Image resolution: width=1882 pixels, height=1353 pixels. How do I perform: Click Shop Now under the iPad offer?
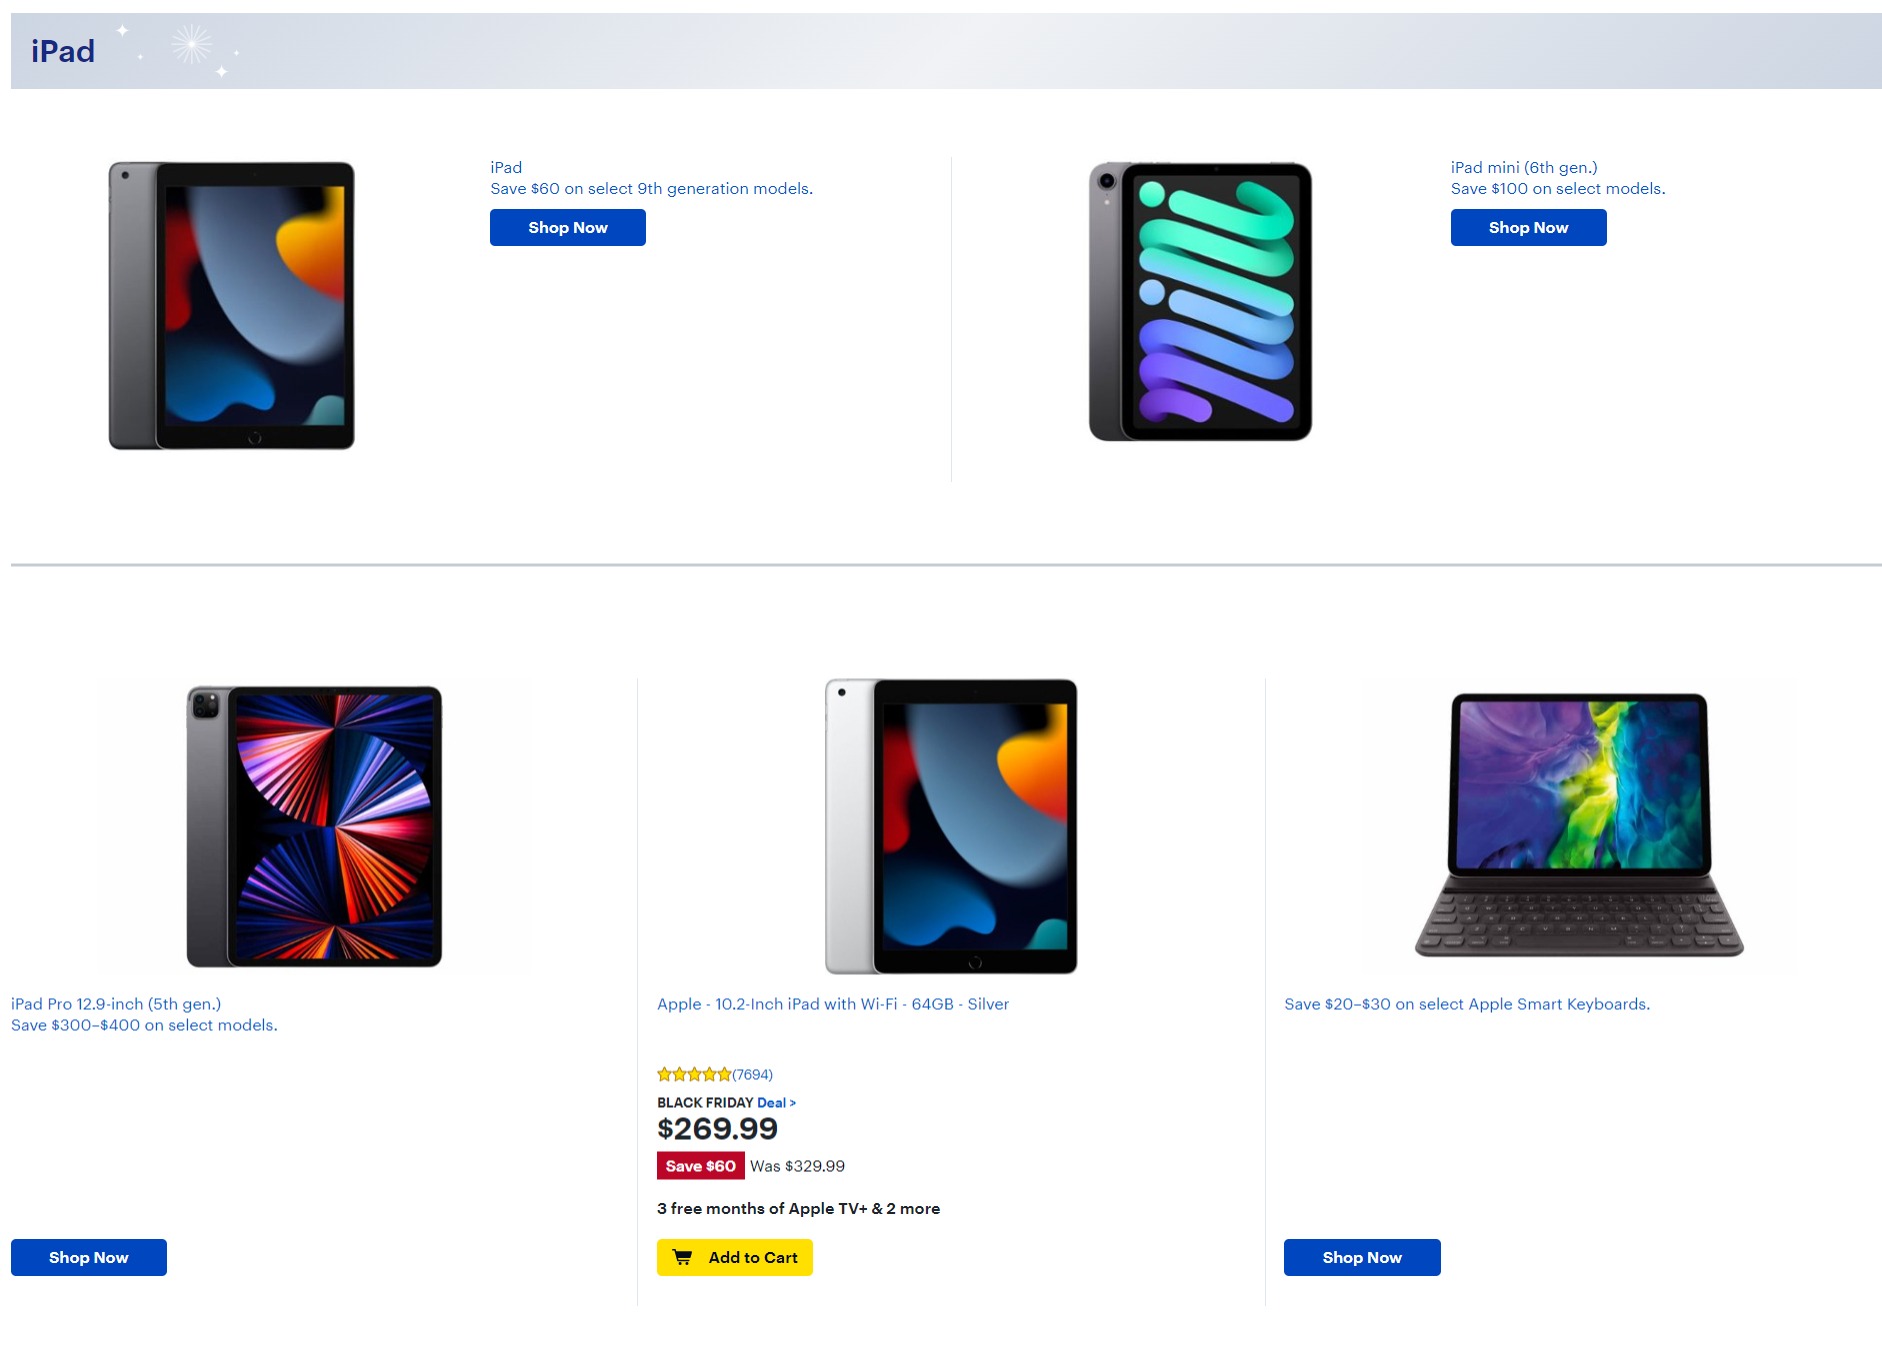pos(567,228)
